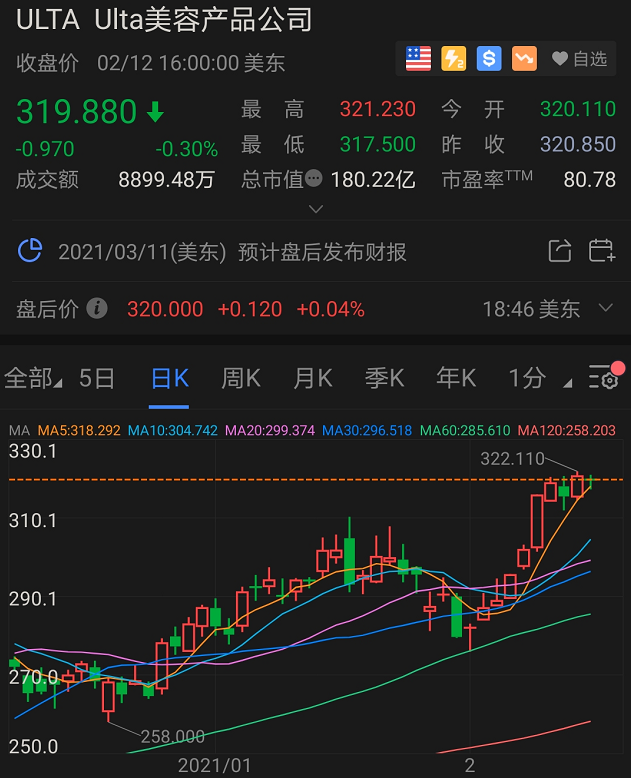This screenshot has width=631, height=778.
Task: Click the MA5 indicator label
Action: pyautogui.click(x=79, y=431)
